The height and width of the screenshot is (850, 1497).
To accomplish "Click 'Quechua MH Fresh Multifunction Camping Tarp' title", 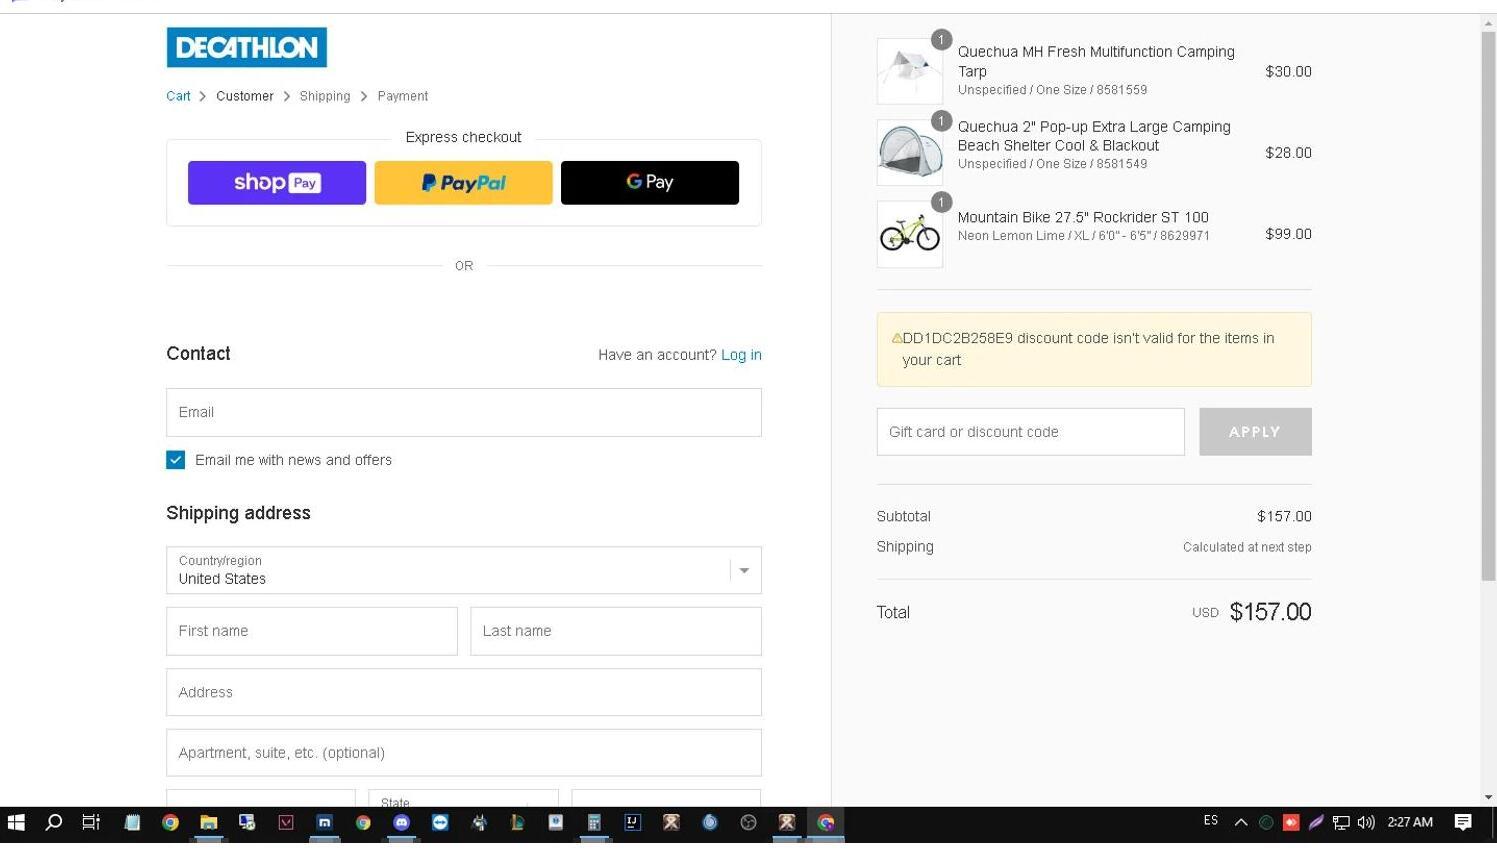I will tap(1096, 61).
